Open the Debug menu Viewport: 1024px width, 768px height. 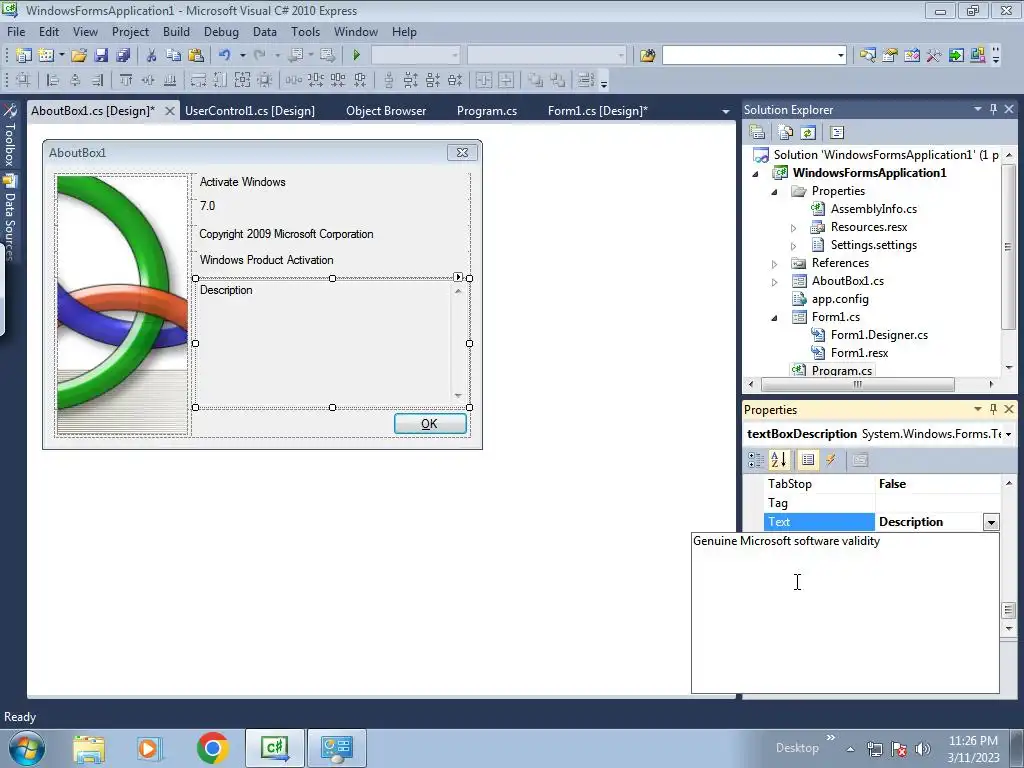click(221, 31)
